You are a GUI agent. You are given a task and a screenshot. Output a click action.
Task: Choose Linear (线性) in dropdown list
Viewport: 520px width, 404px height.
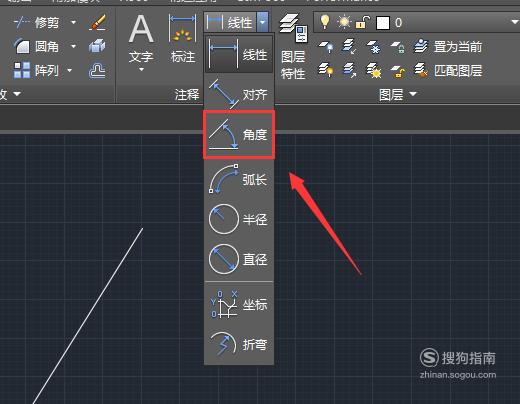pyautogui.click(x=239, y=54)
